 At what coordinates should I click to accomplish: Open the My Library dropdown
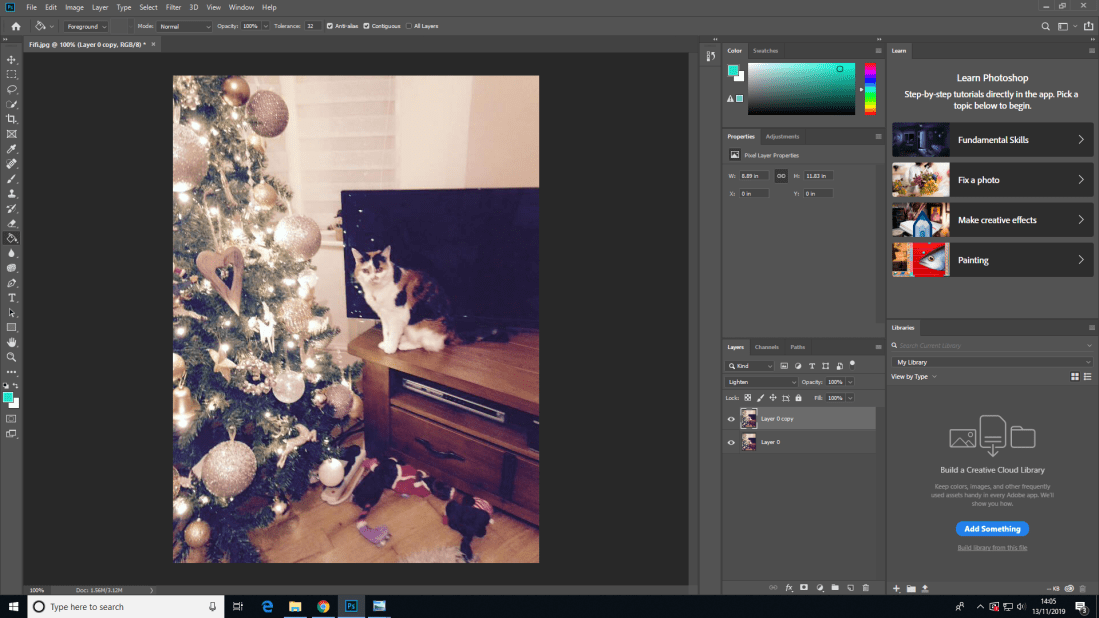[x=991, y=362]
